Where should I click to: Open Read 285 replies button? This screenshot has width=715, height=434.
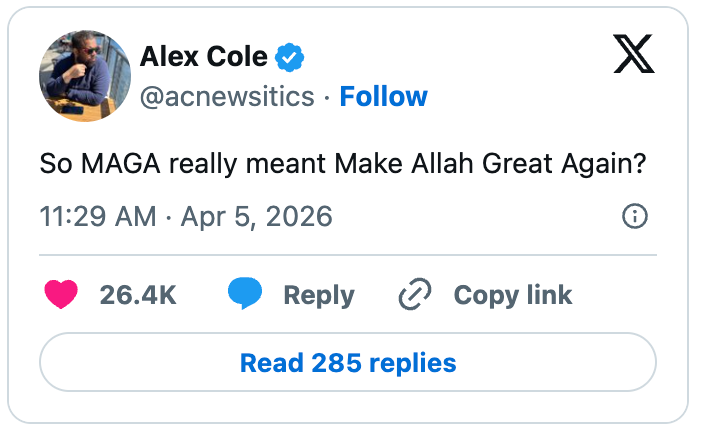point(348,362)
